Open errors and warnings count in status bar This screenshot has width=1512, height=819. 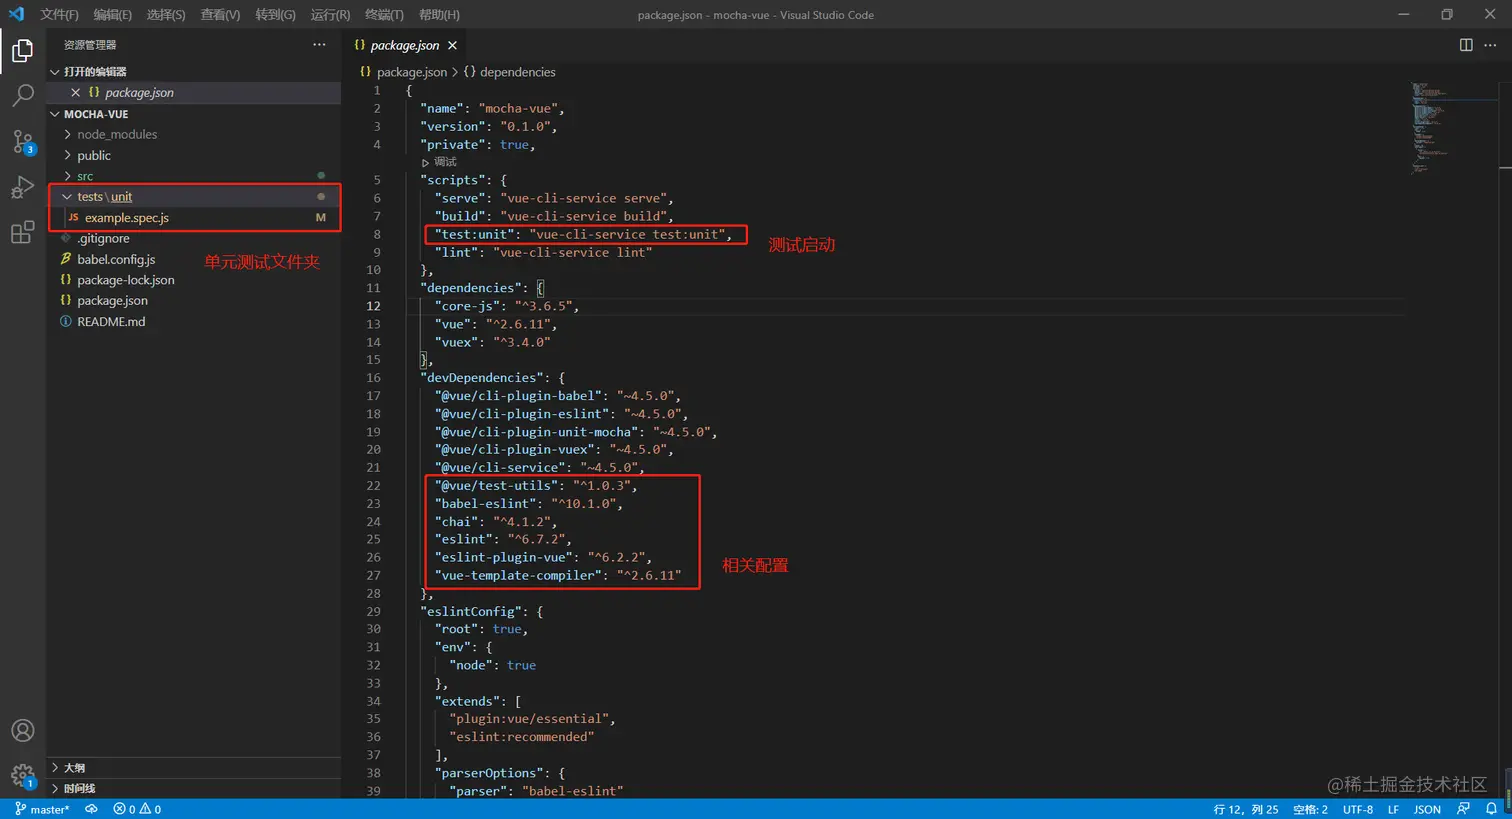pos(137,809)
